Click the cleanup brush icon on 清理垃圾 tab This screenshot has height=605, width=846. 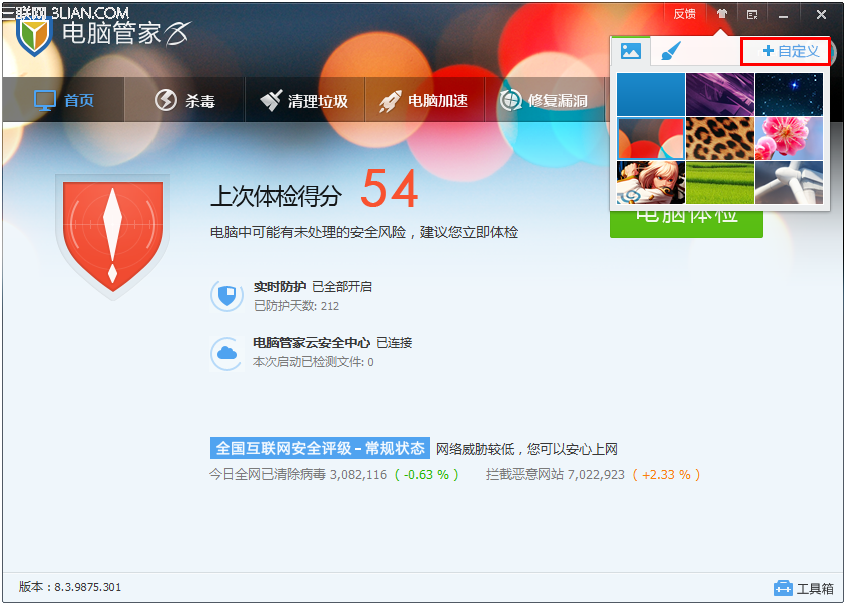click(270, 100)
